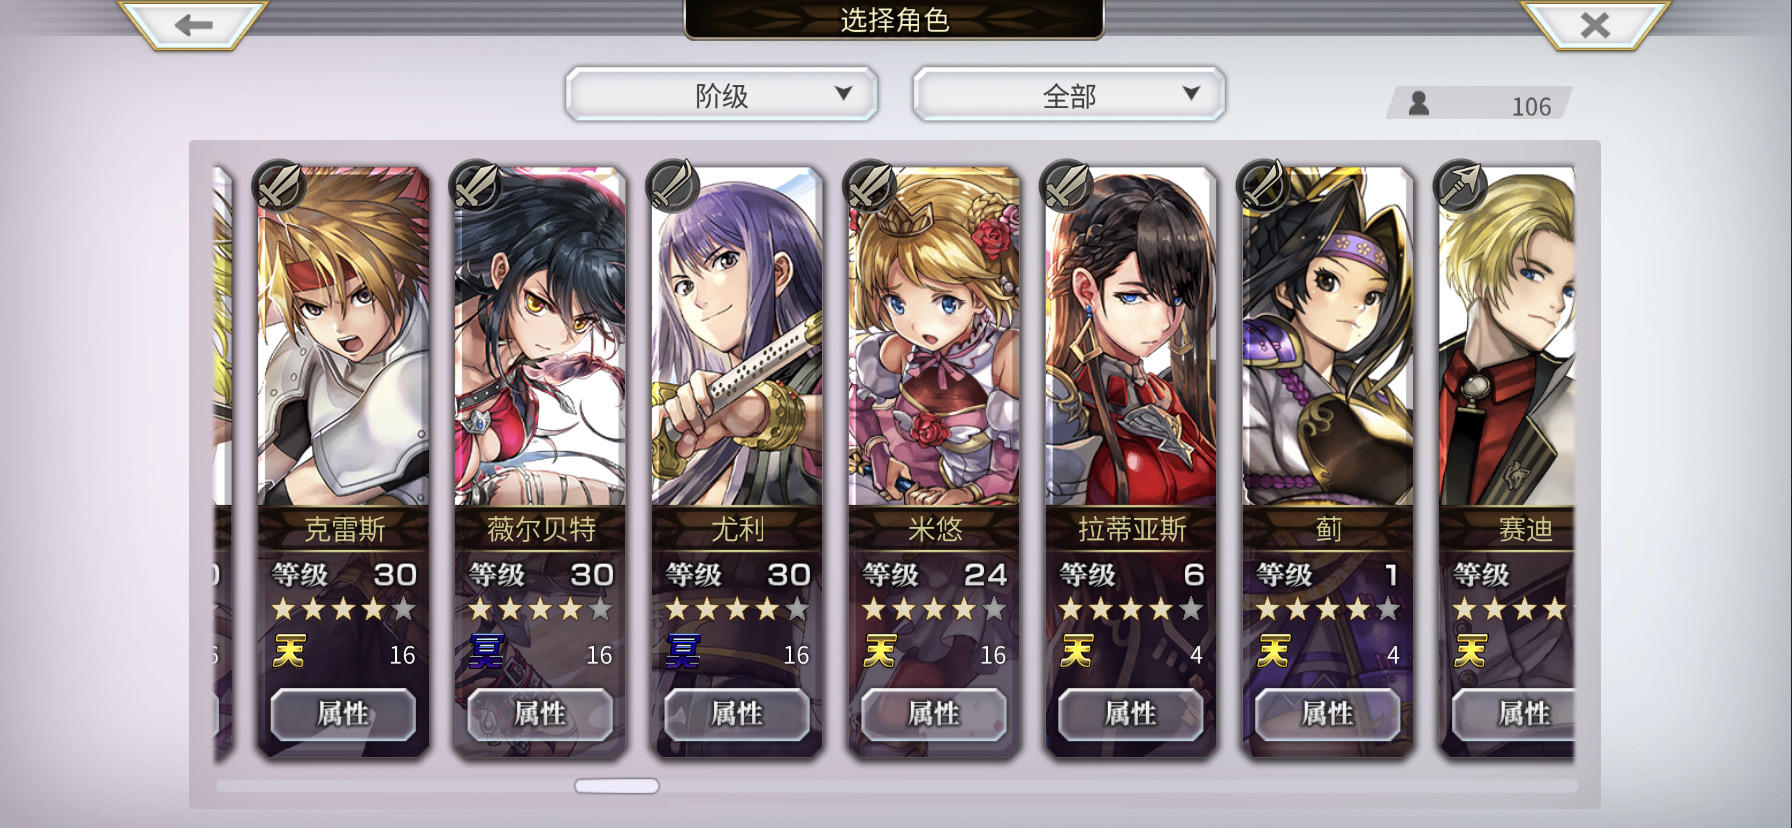Click the back arrow icon
Viewport: 1792px width, 828px height.
pos(193,25)
